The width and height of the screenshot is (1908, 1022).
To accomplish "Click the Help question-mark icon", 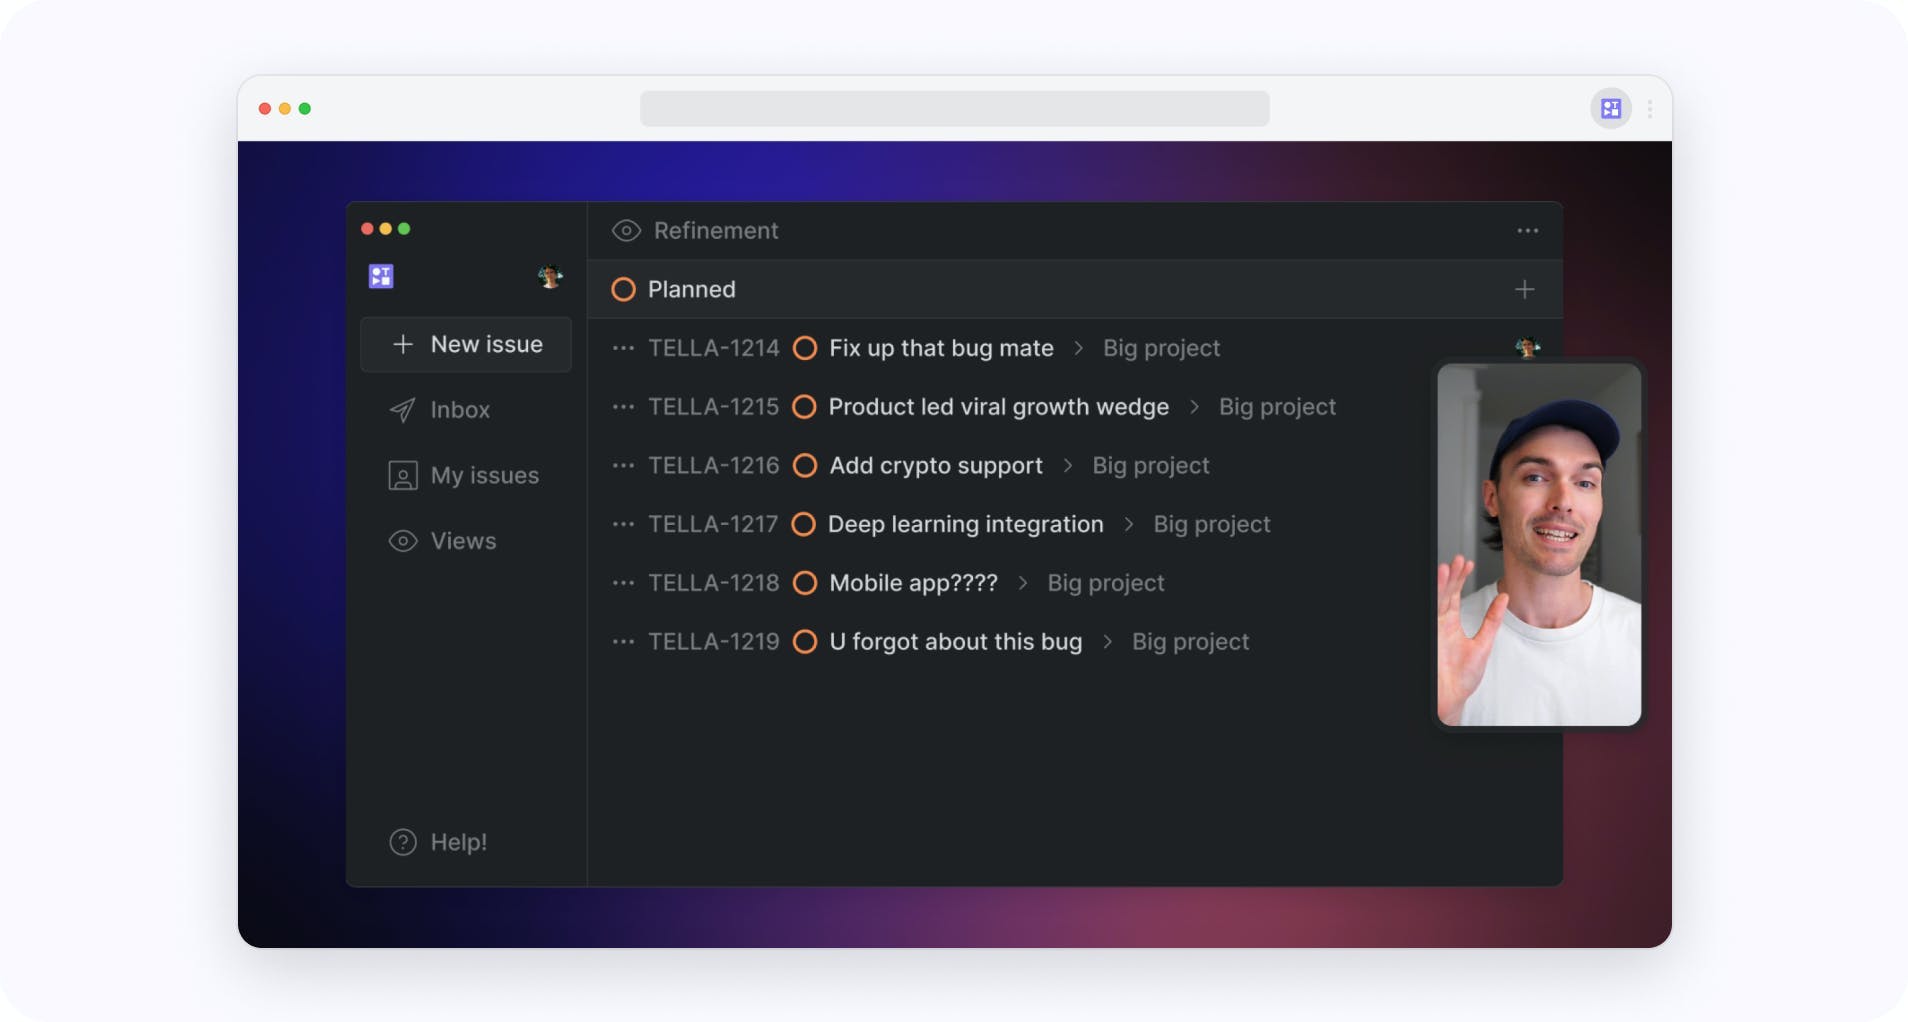I will point(402,842).
